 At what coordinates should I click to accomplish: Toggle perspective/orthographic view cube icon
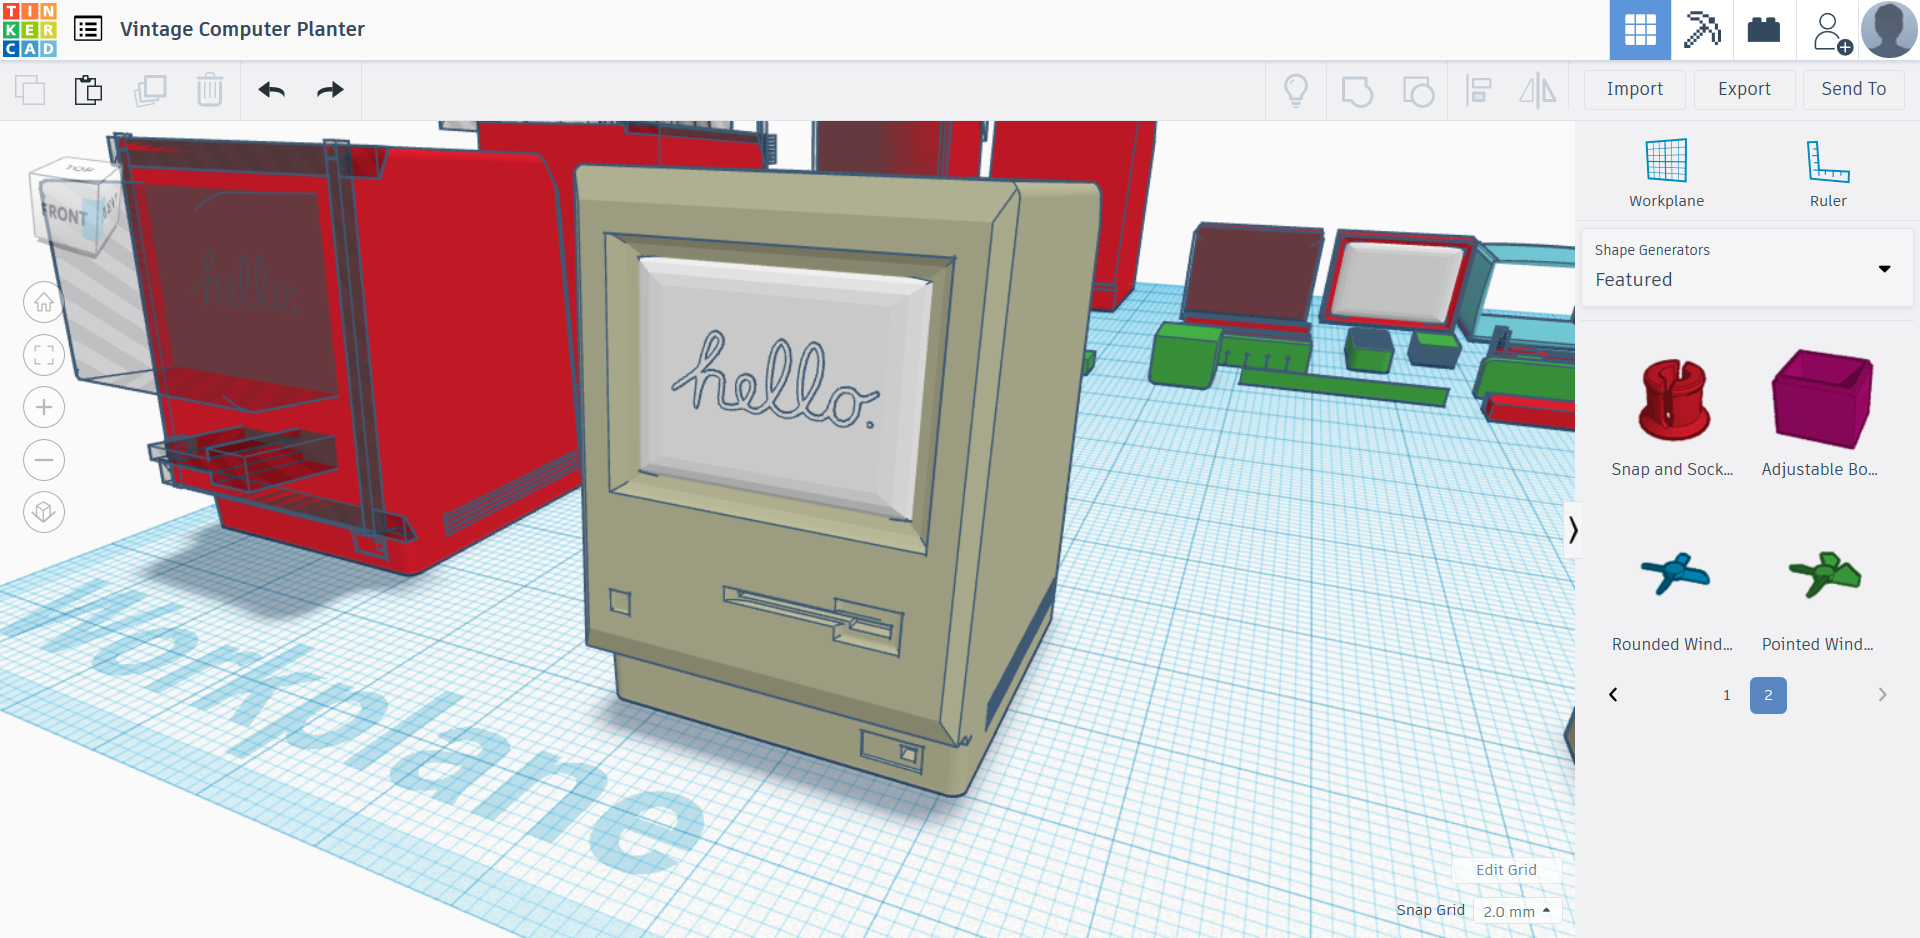pos(44,512)
